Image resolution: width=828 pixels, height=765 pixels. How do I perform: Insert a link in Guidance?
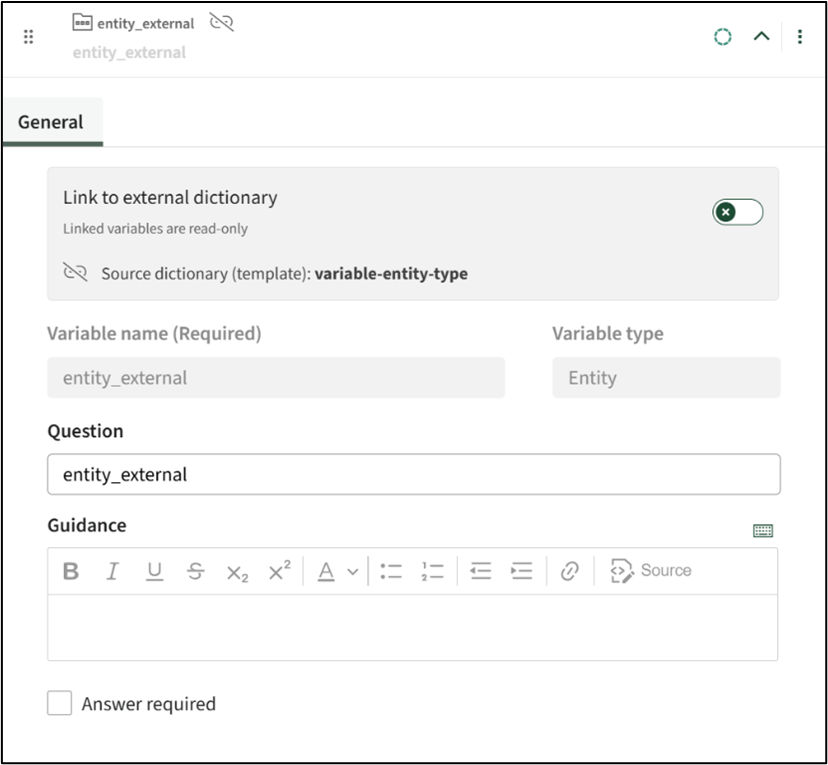click(x=570, y=571)
